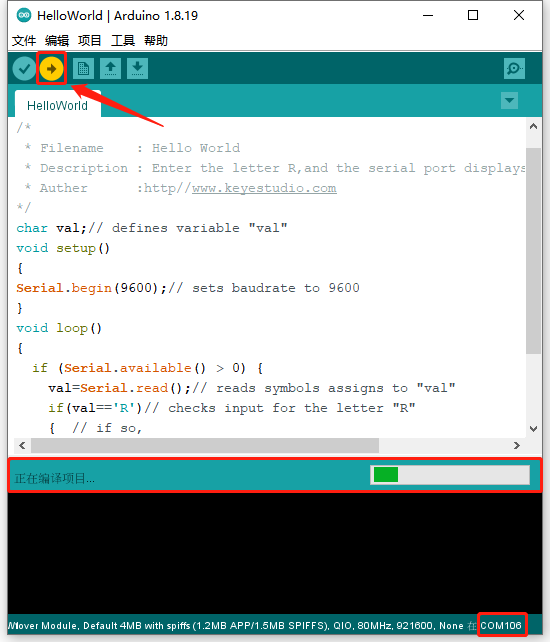Click the vertical scrollbar up arrow

pyautogui.click(x=533, y=127)
